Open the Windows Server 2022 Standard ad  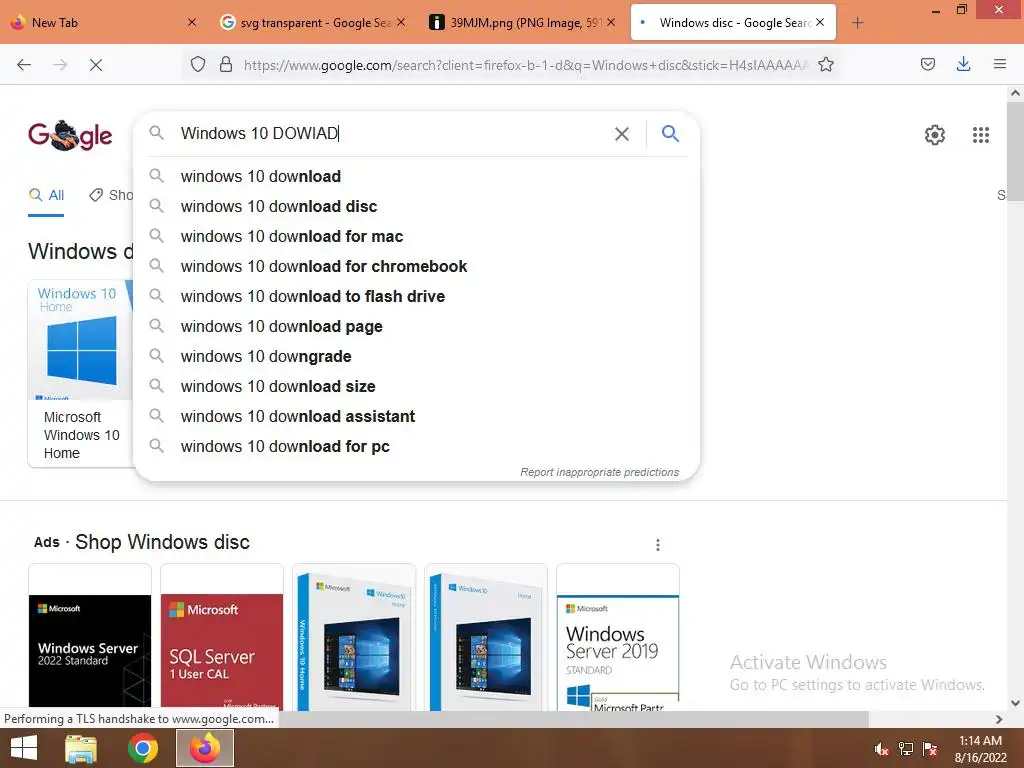[90, 637]
